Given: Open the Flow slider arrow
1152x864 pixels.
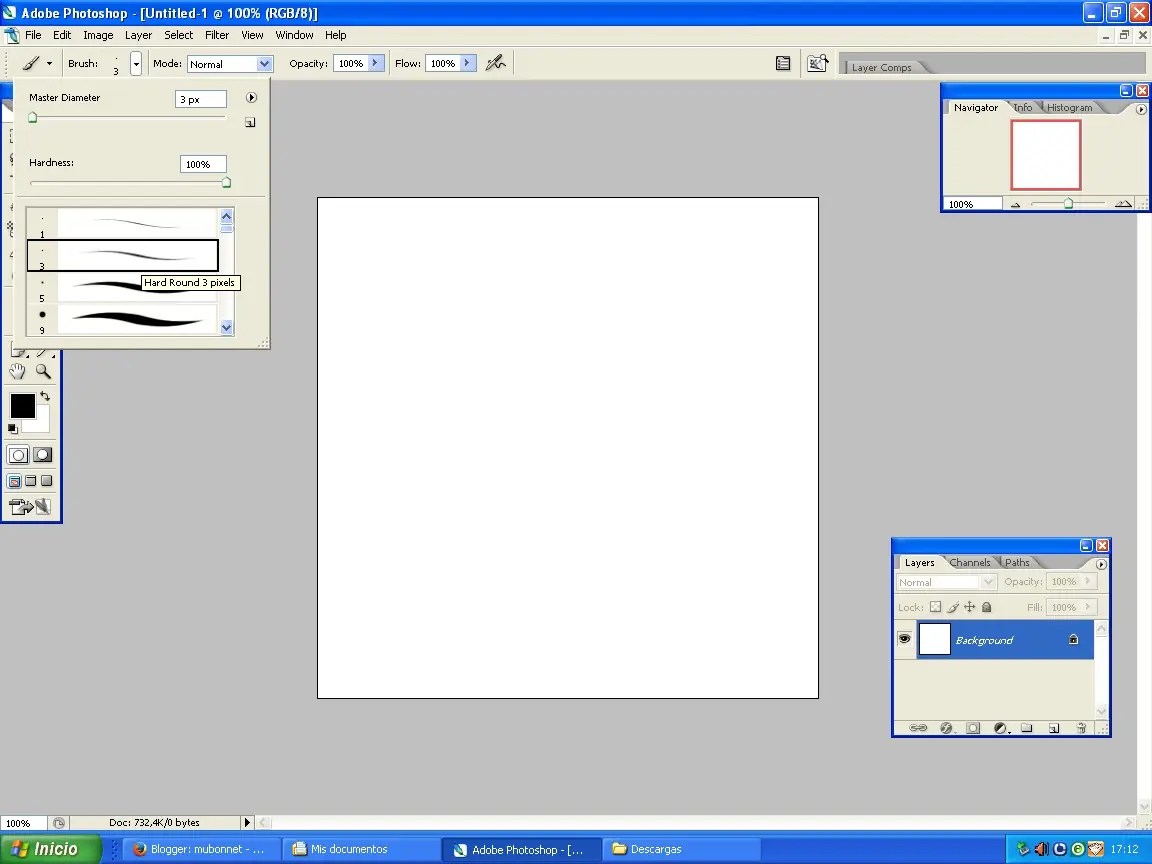Looking at the screenshot, I should click(x=467, y=63).
